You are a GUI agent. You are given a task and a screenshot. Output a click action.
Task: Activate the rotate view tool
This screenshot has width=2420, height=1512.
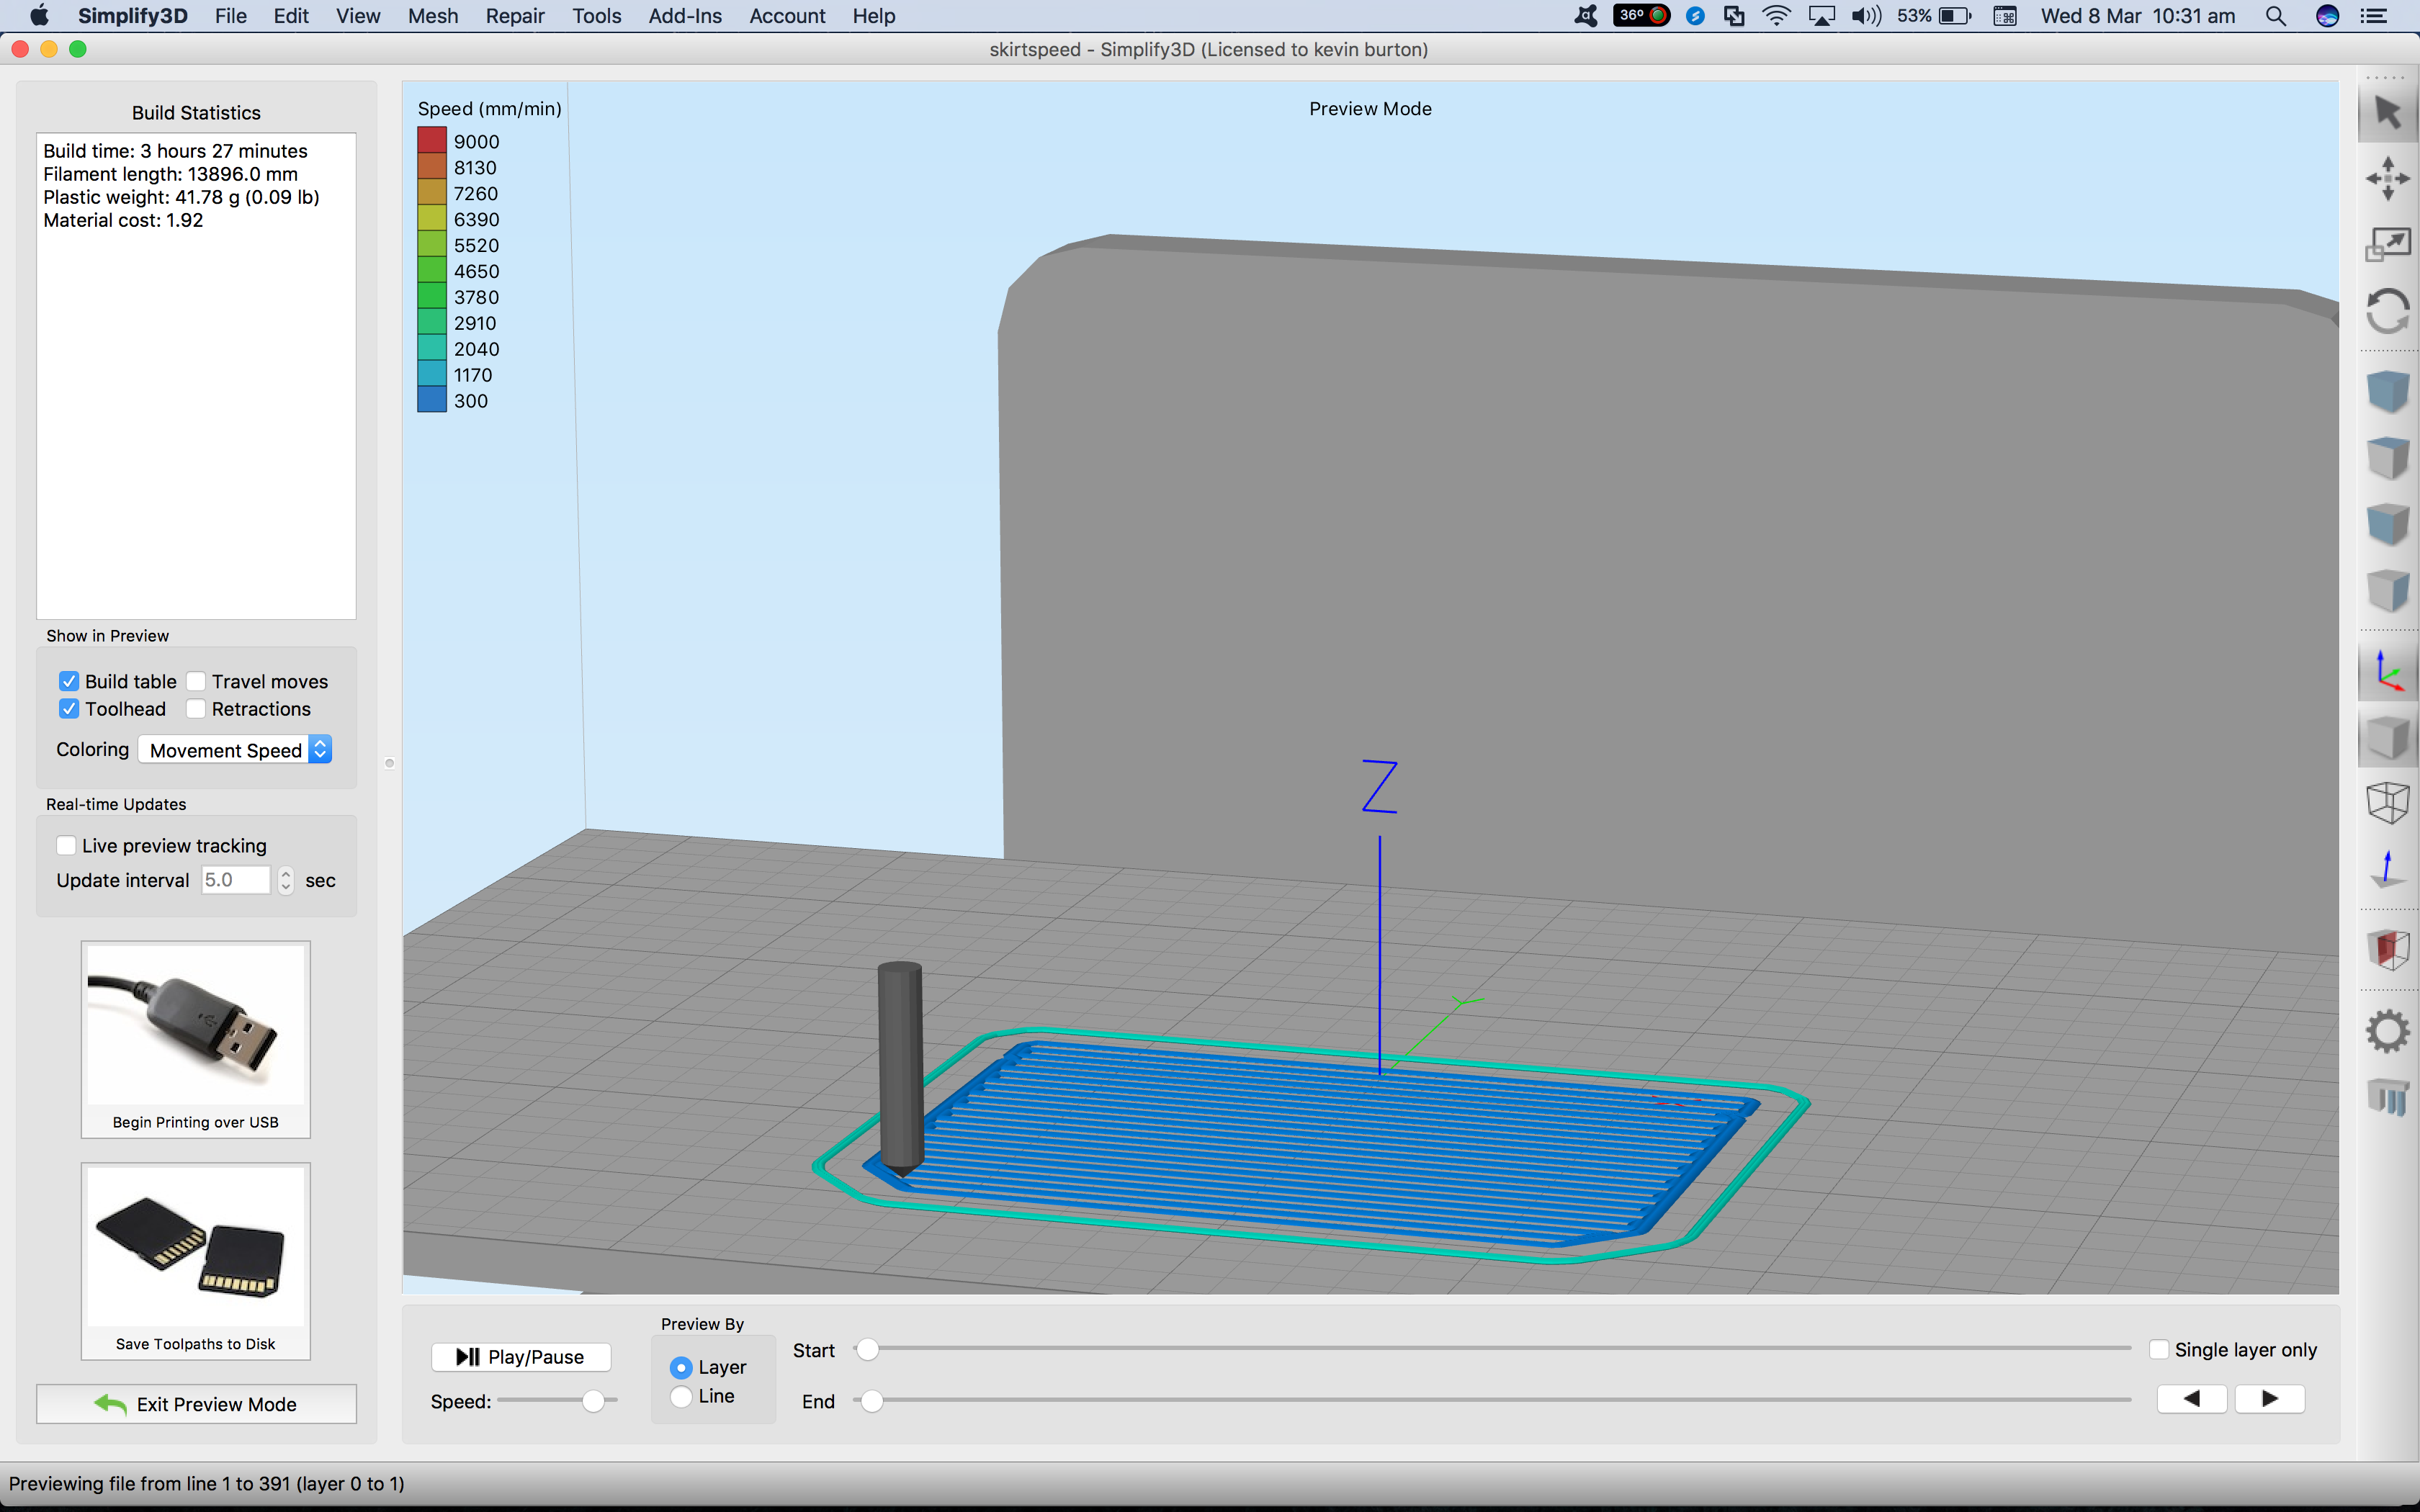[2388, 311]
